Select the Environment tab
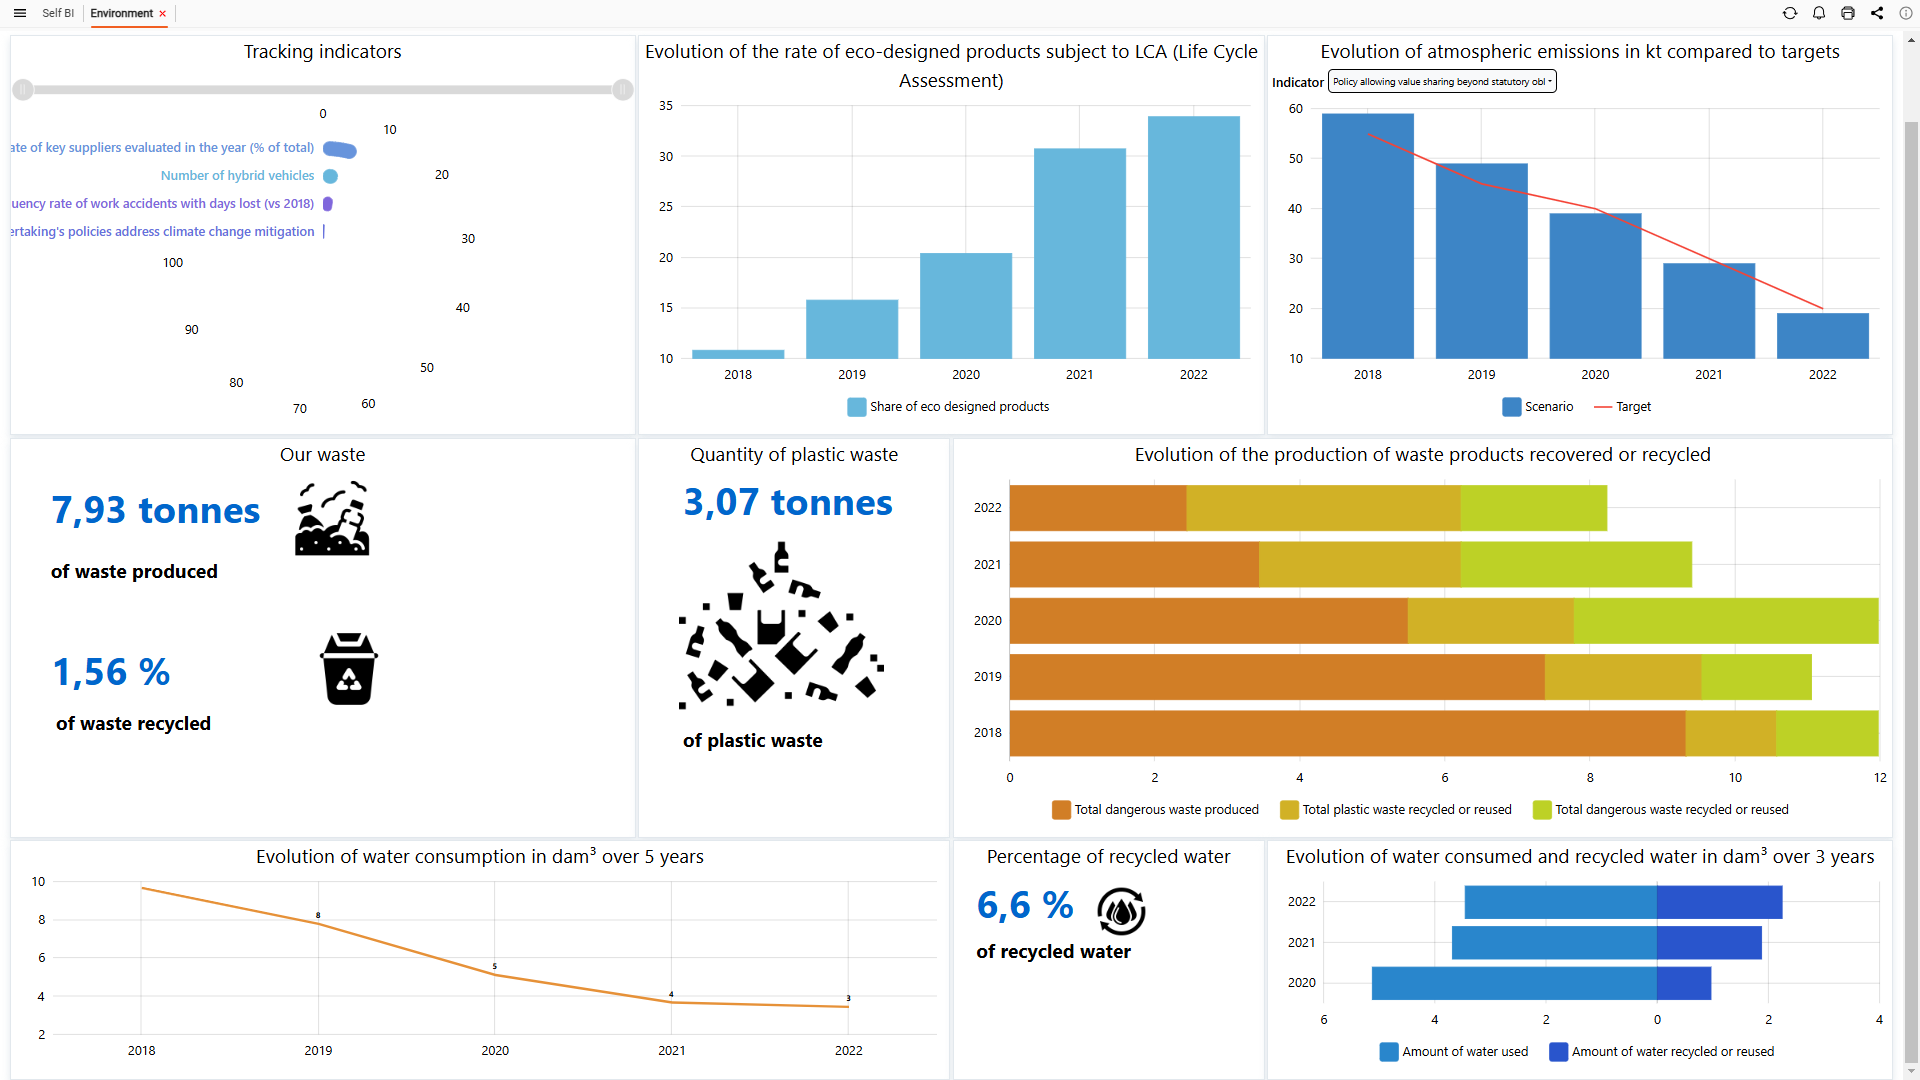 pyautogui.click(x=121, y=13)
